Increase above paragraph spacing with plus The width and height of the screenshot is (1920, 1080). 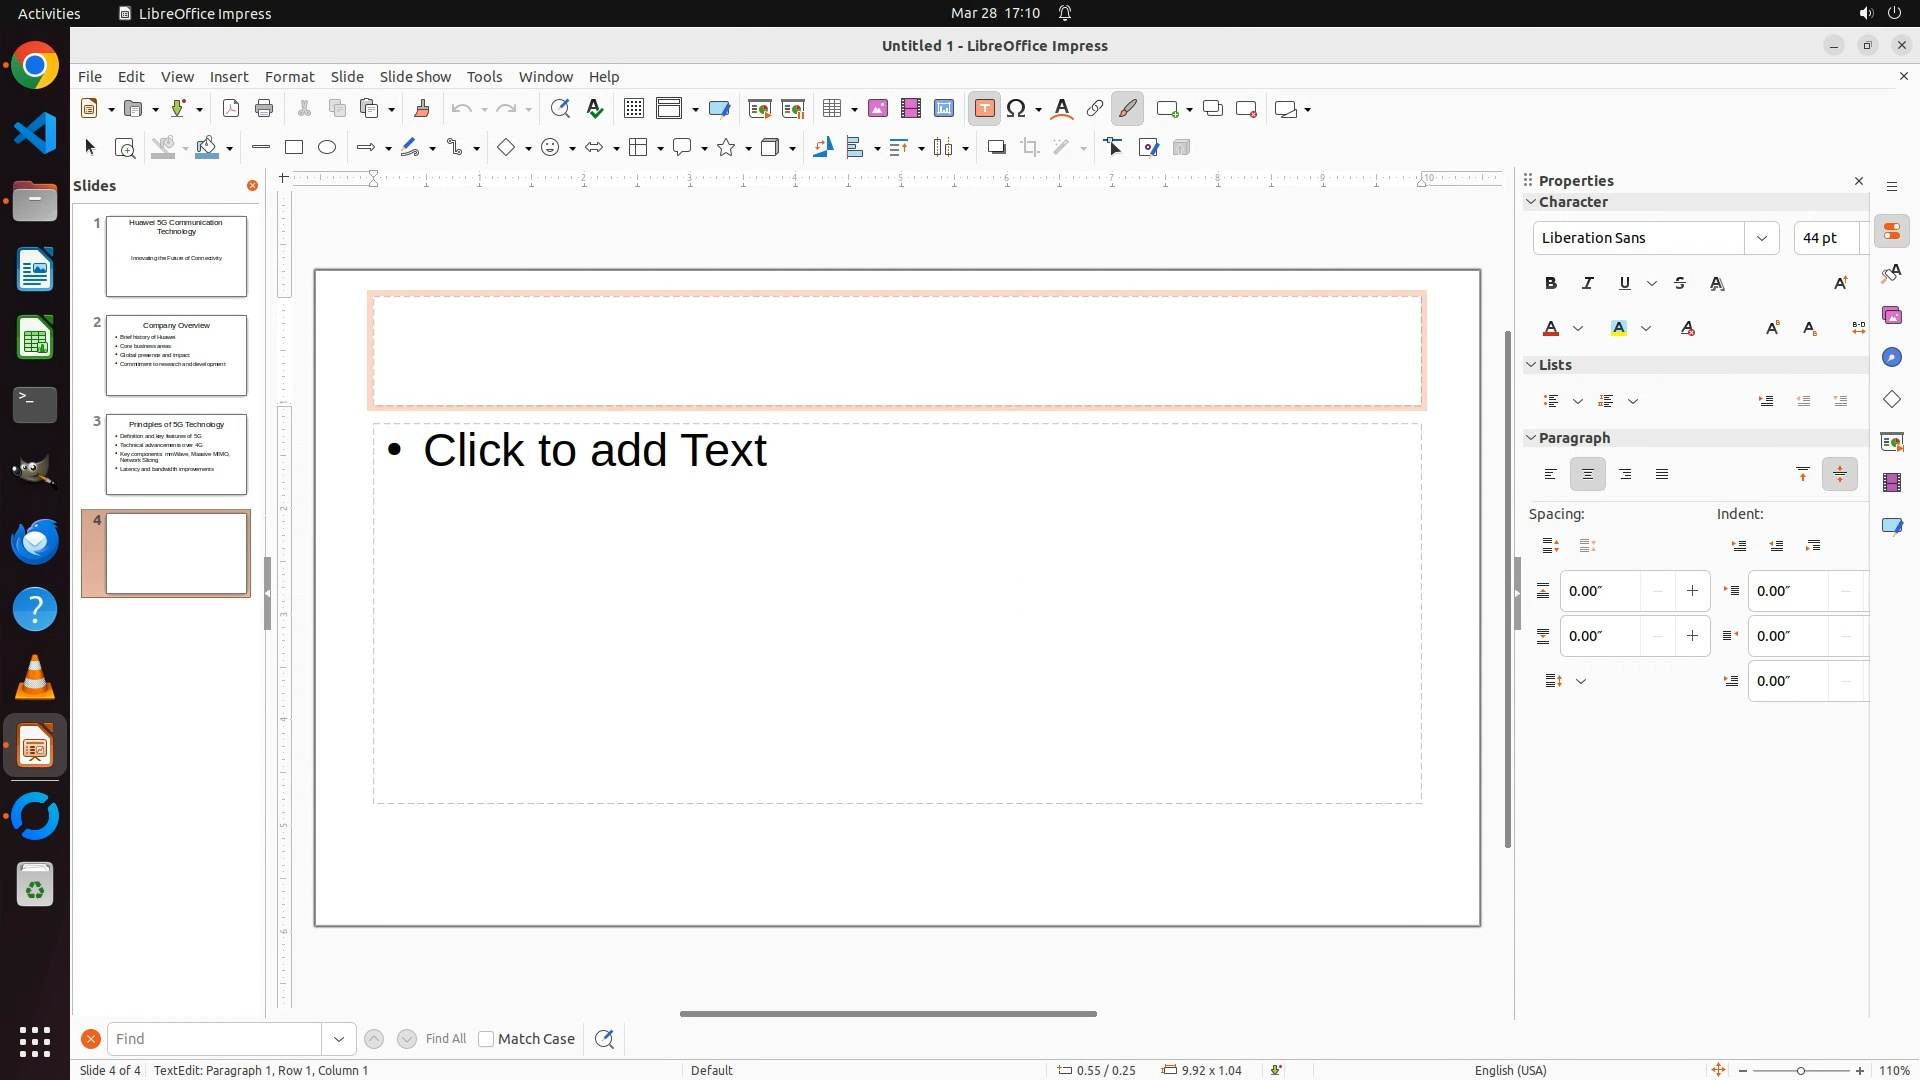point(1692,591)
